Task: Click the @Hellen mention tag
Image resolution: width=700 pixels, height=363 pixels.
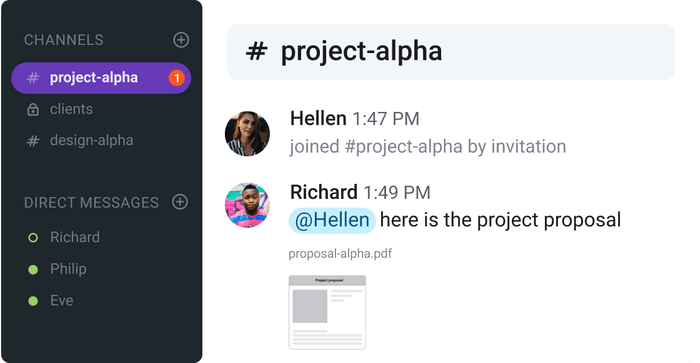Action: pos(332,221)
